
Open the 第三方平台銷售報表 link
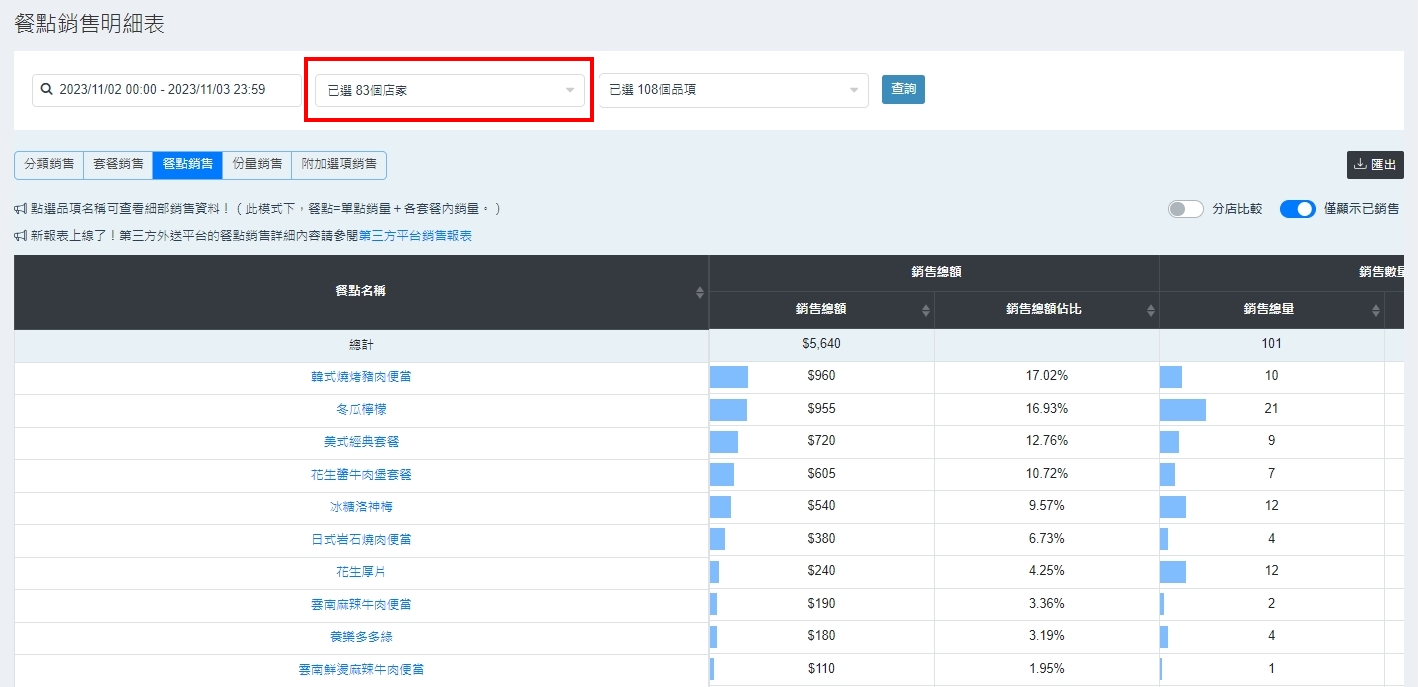[415, 236]
